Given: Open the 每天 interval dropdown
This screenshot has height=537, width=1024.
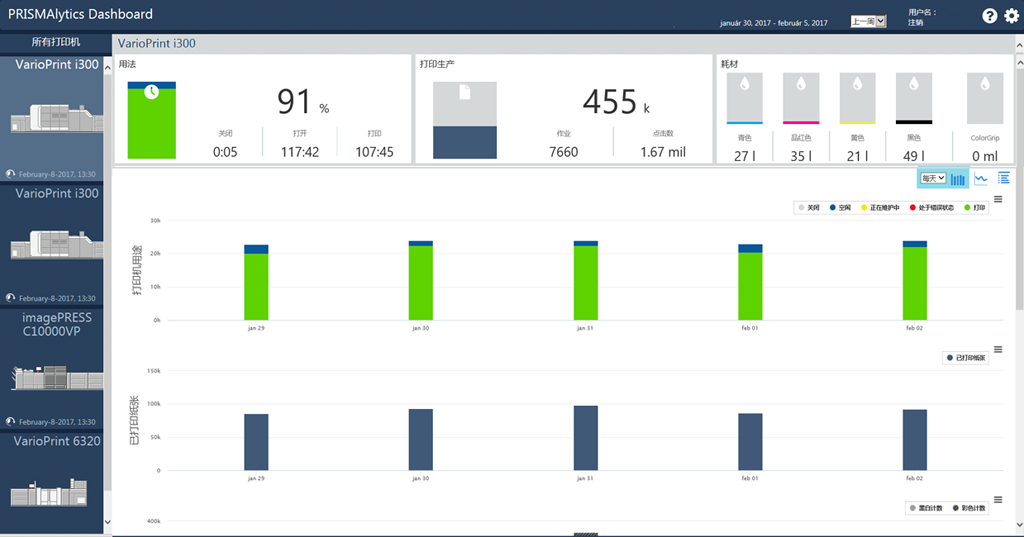Looking at the screenshot, I should (x=933, y=178).
